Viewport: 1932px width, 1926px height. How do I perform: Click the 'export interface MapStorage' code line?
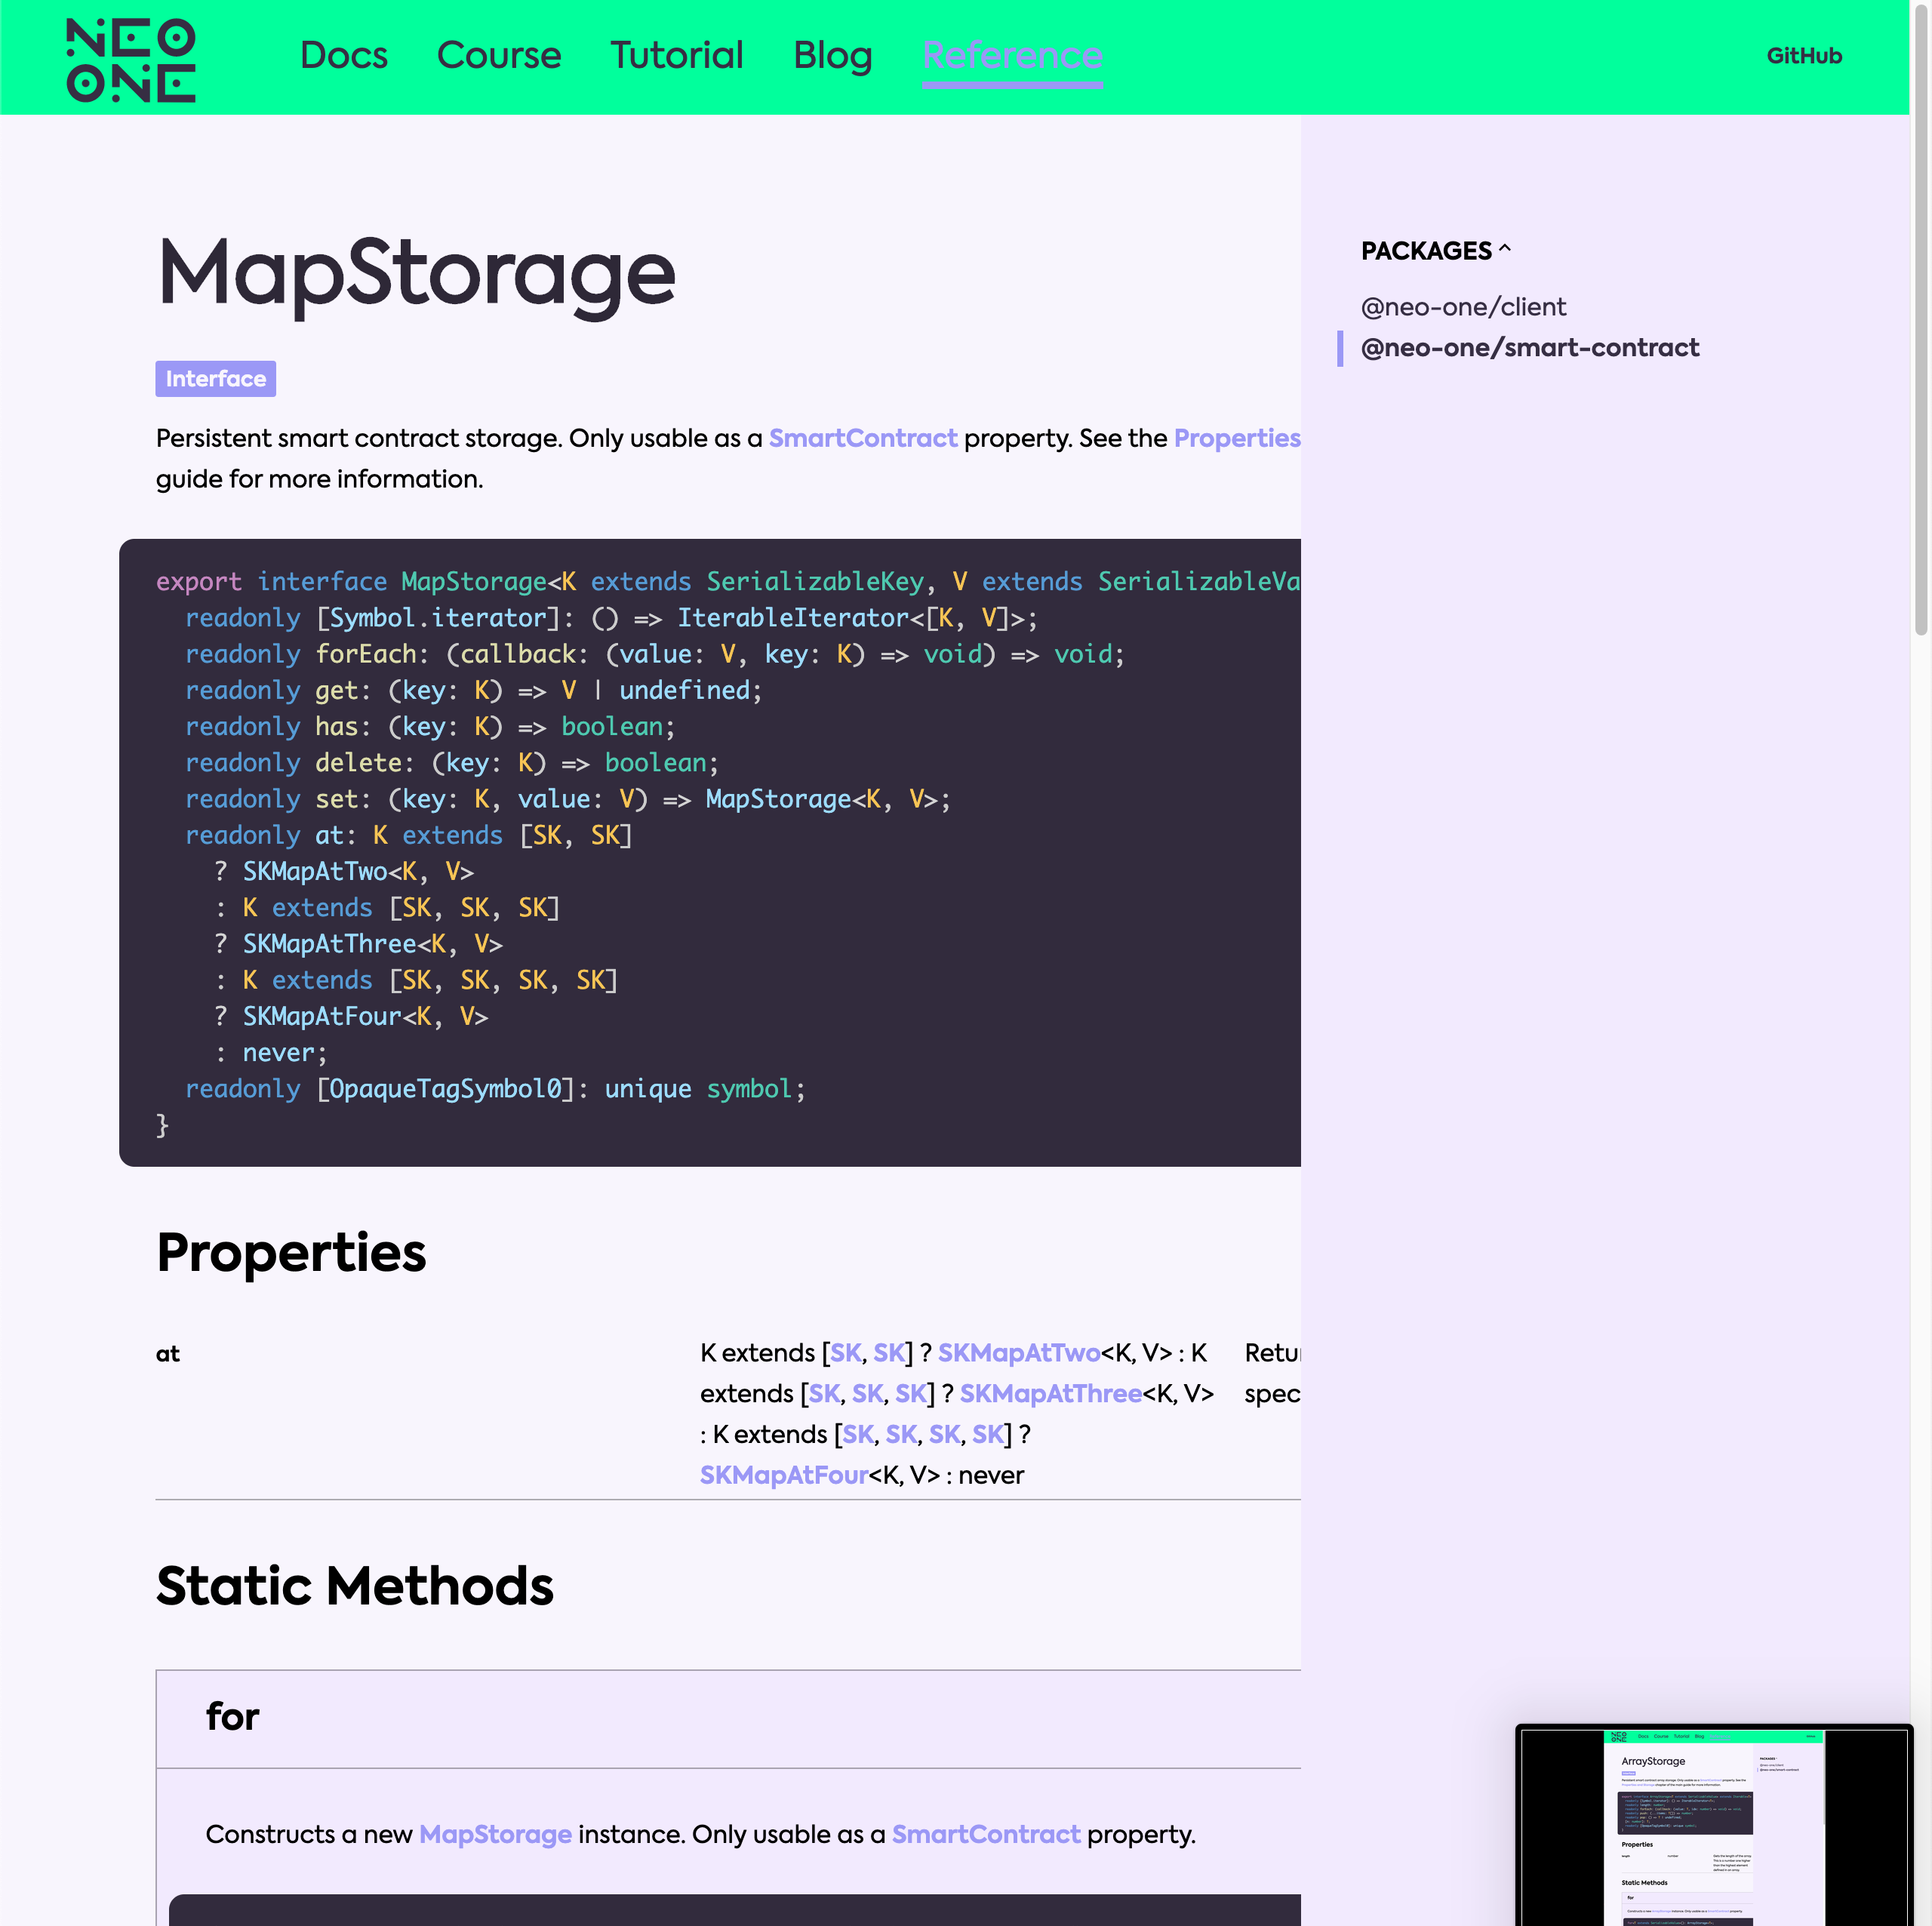click(728, 581)
